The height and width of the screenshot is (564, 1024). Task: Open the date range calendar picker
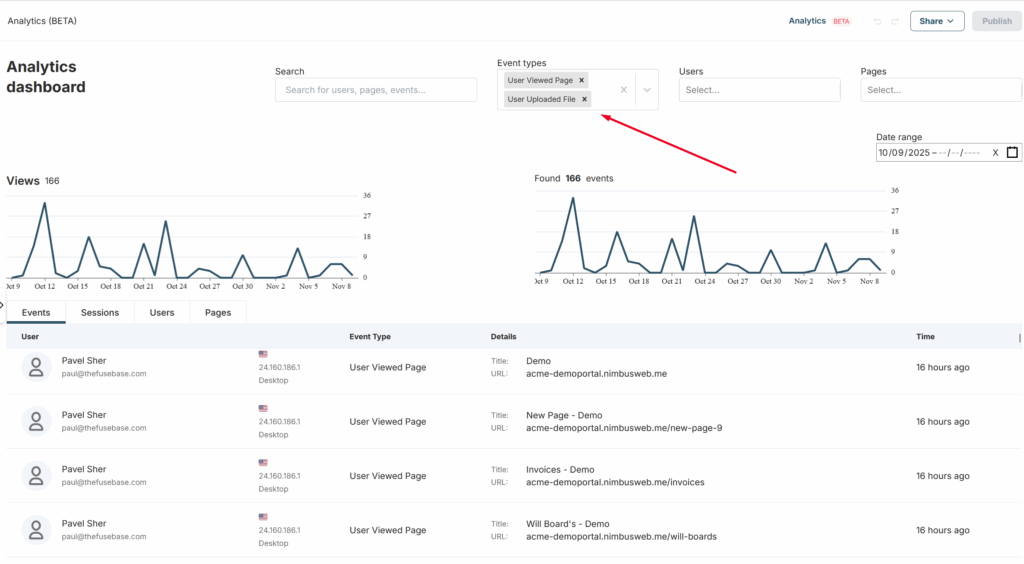(x=1012, y=152)
